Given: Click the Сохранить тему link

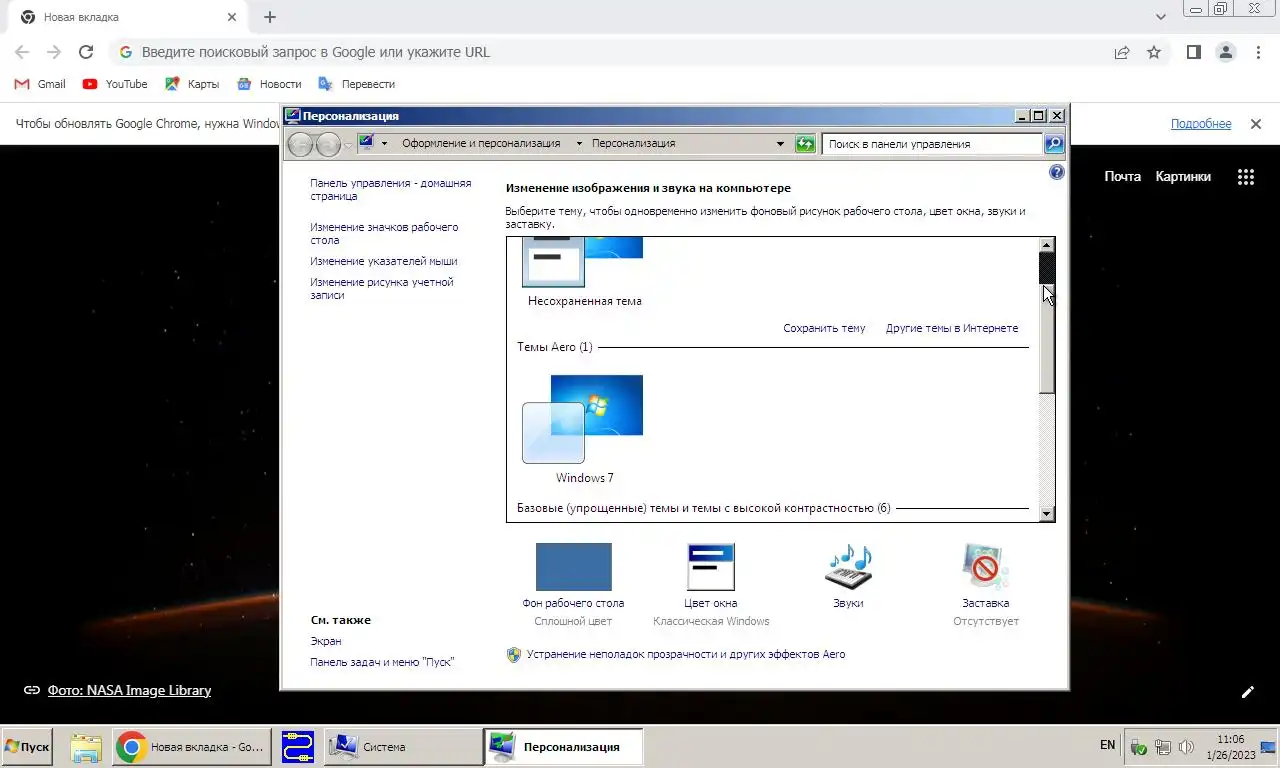Looking at the screenshot, I should [824, 328].
